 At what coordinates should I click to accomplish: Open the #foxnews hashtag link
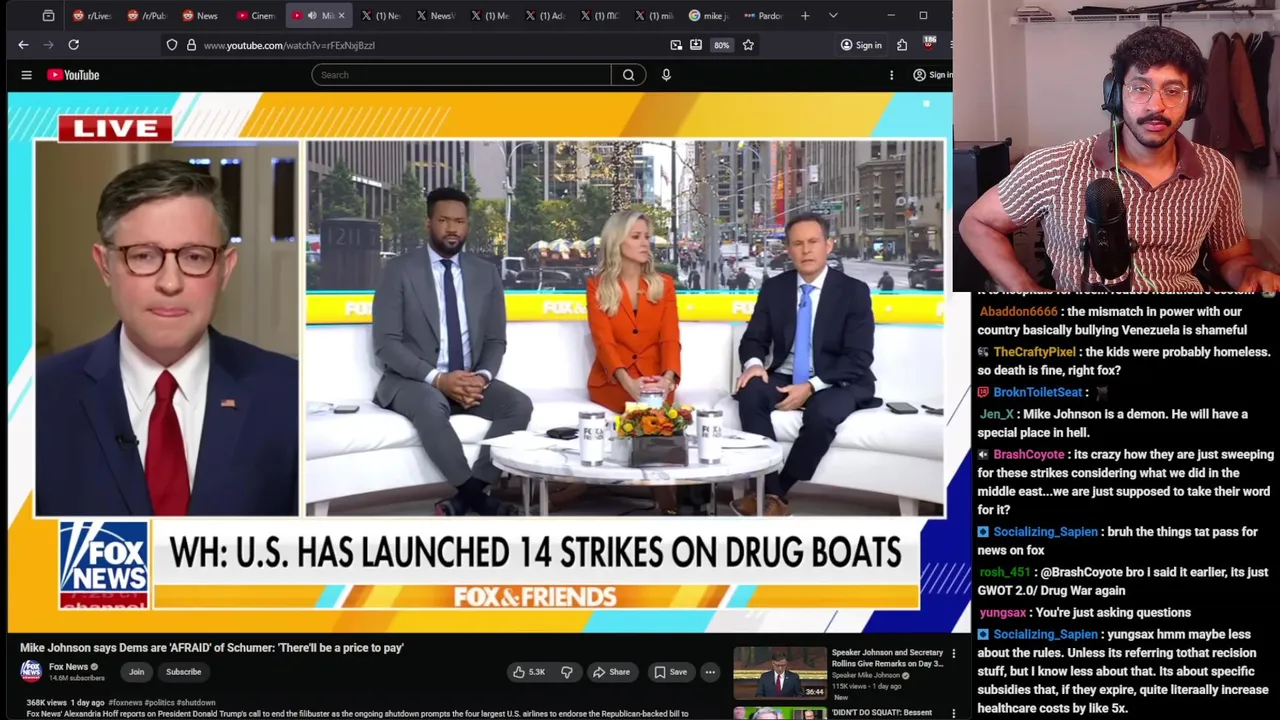click(126, 703)
